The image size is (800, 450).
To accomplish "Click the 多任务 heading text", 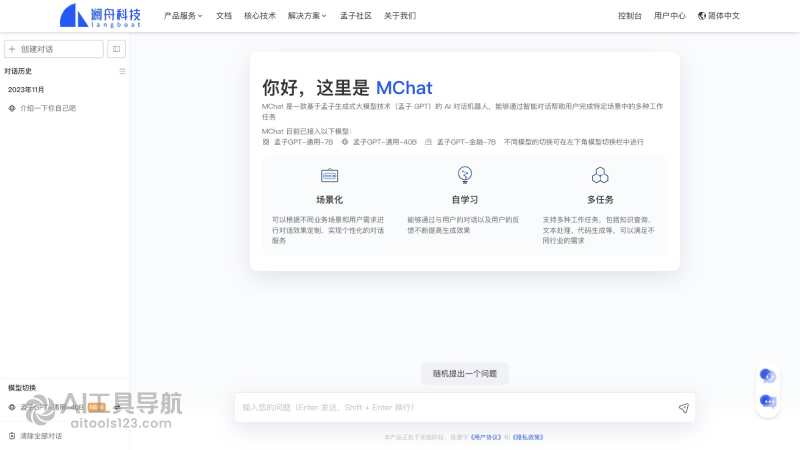I will [600, 199].
